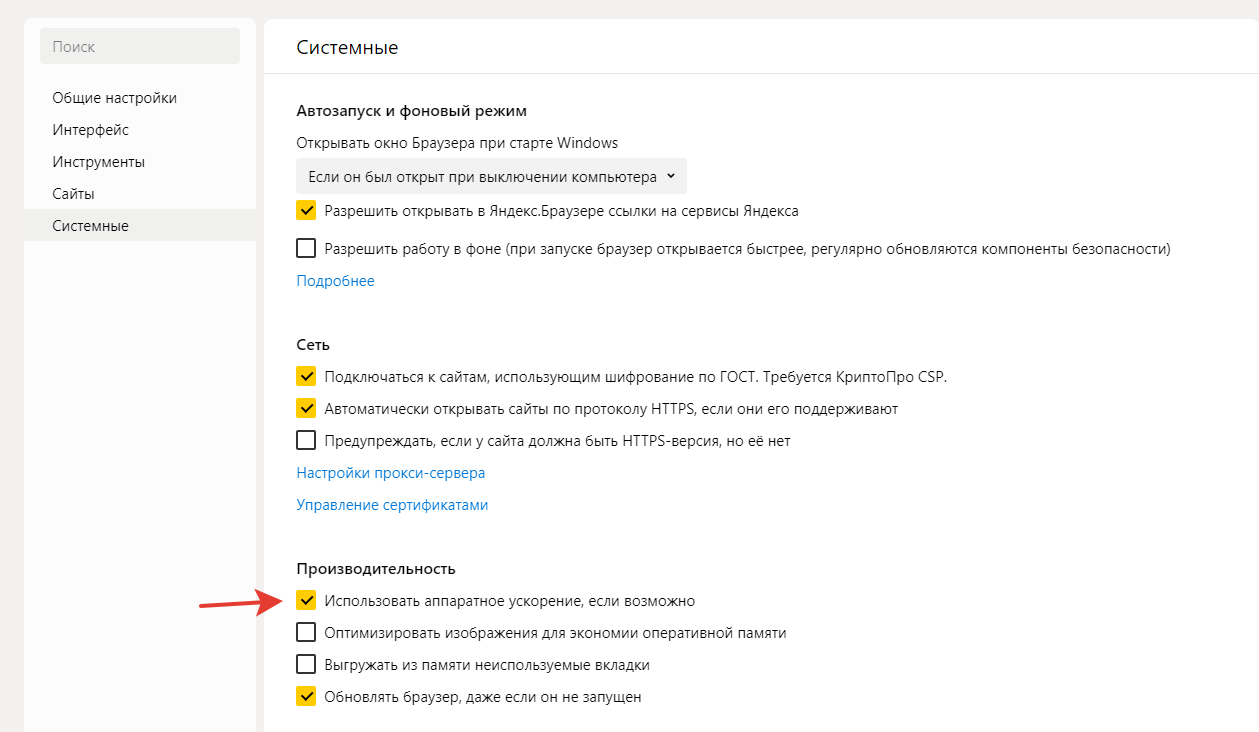Click the dropdown chevron arrow
The width and height of the screenshot is (1259, 732).
click(x=671, y=177)
